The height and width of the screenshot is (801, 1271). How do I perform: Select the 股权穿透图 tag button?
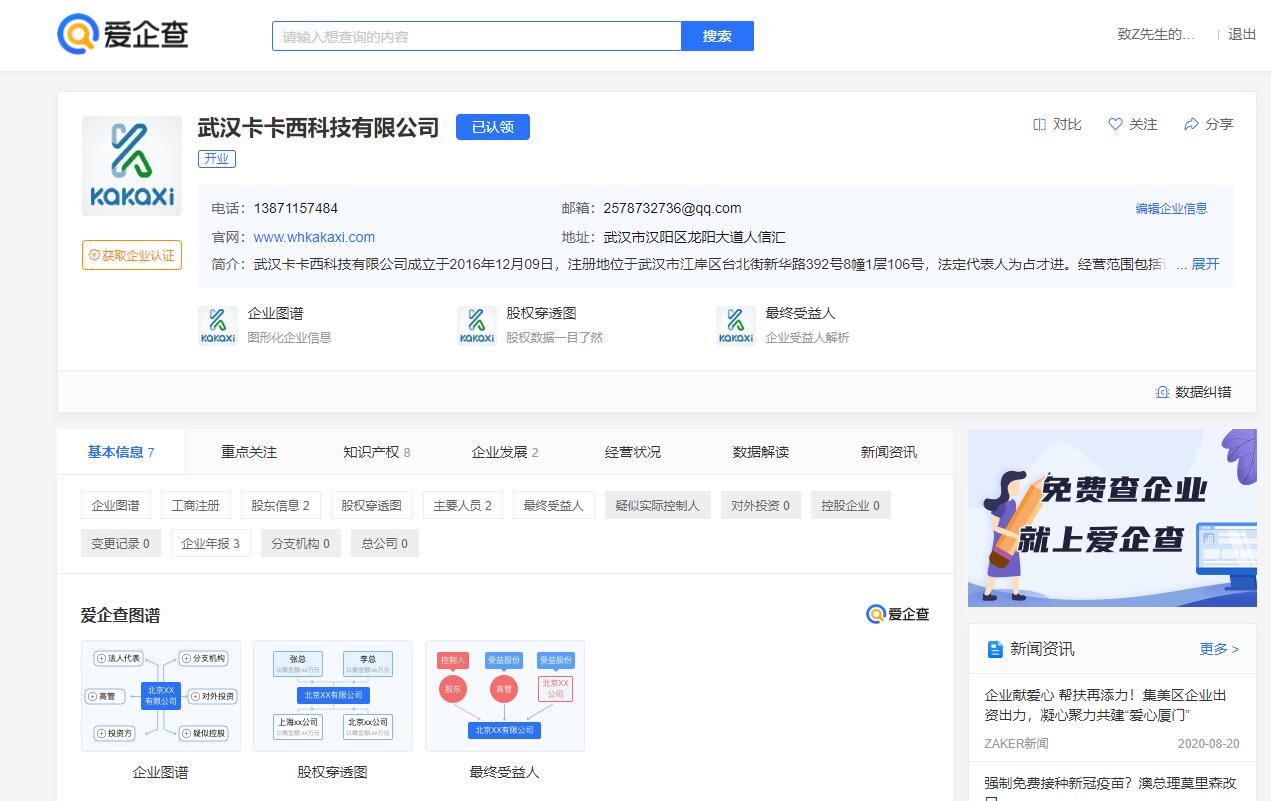click(x=372, y=505)
